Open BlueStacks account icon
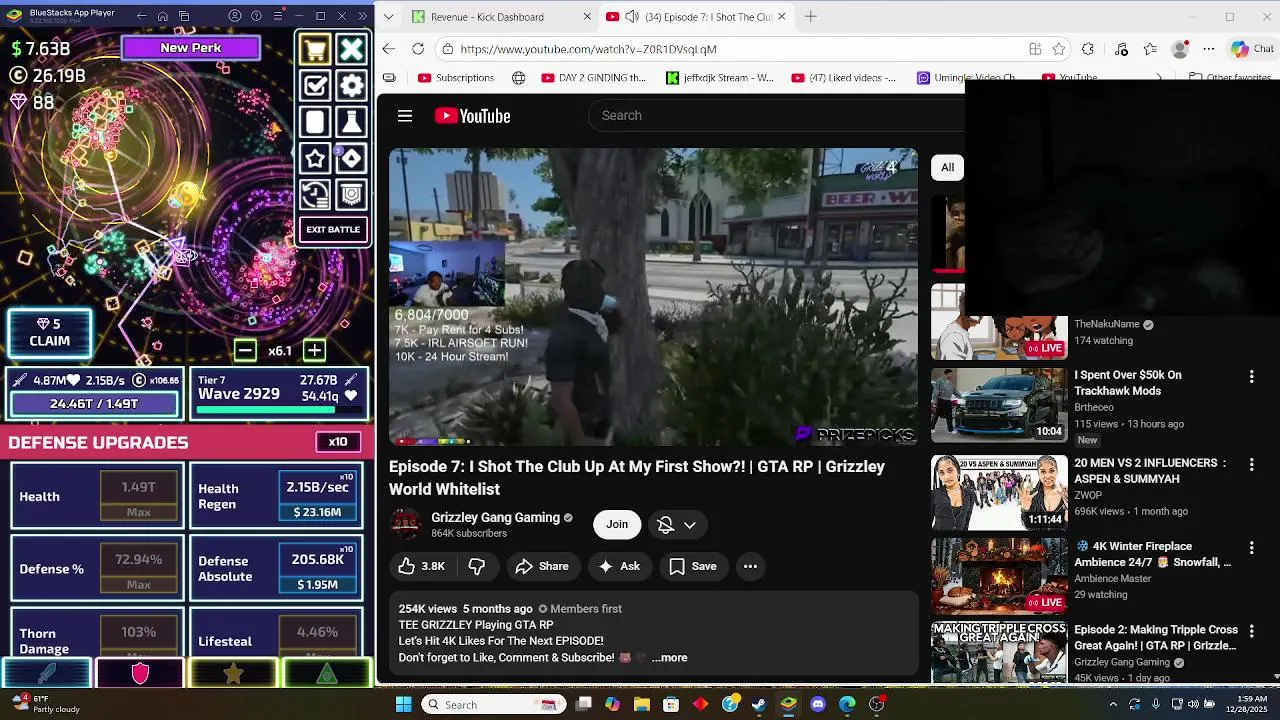This screenshot has height=720, width=1280. (x=235, y=16)
